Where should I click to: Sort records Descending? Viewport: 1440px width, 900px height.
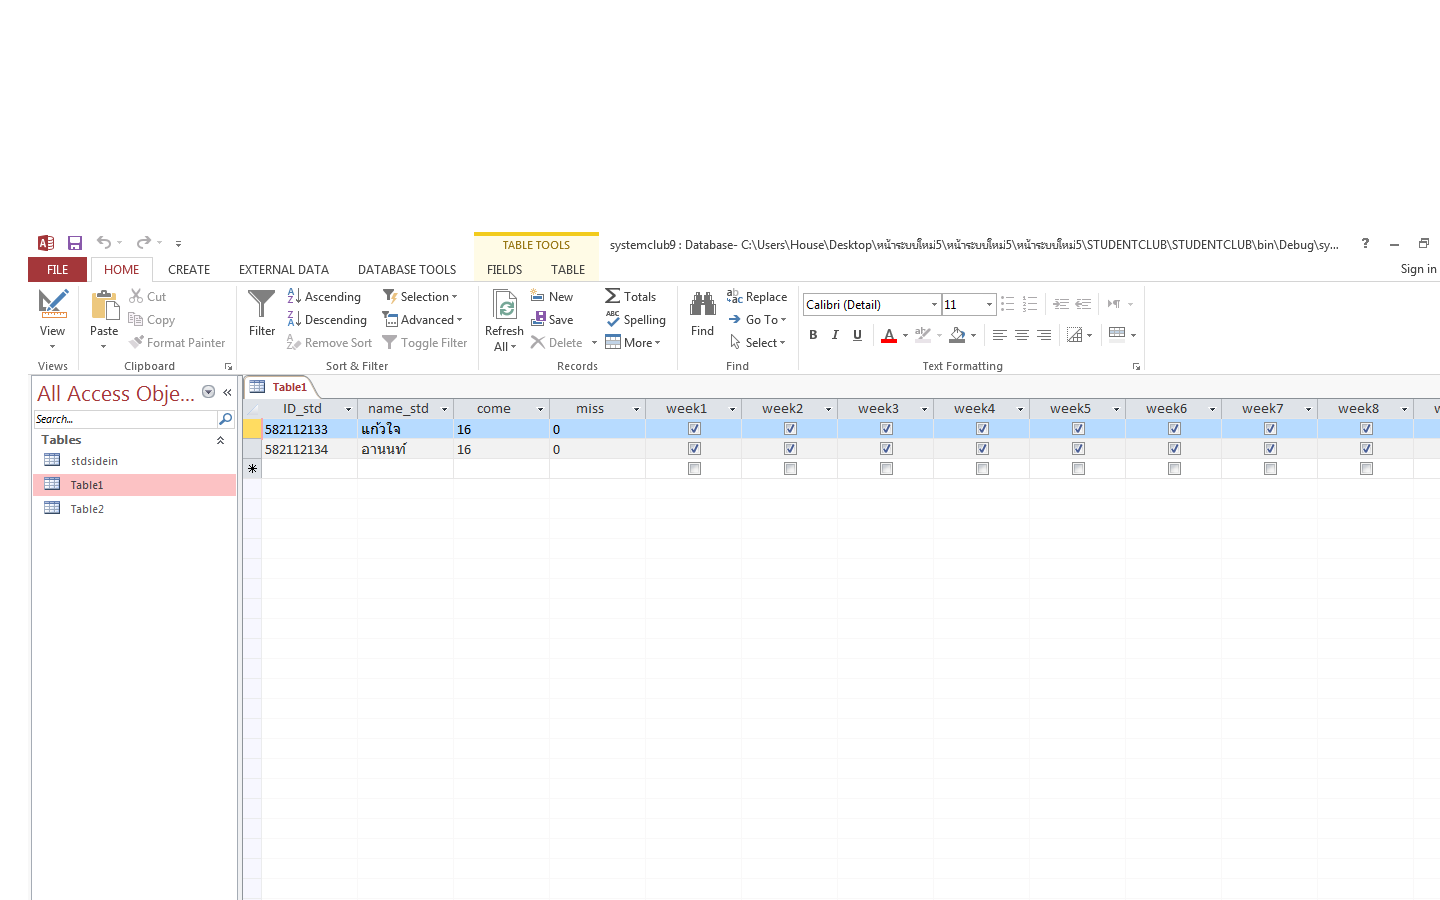pyautogui.click(x=327, y=320)
